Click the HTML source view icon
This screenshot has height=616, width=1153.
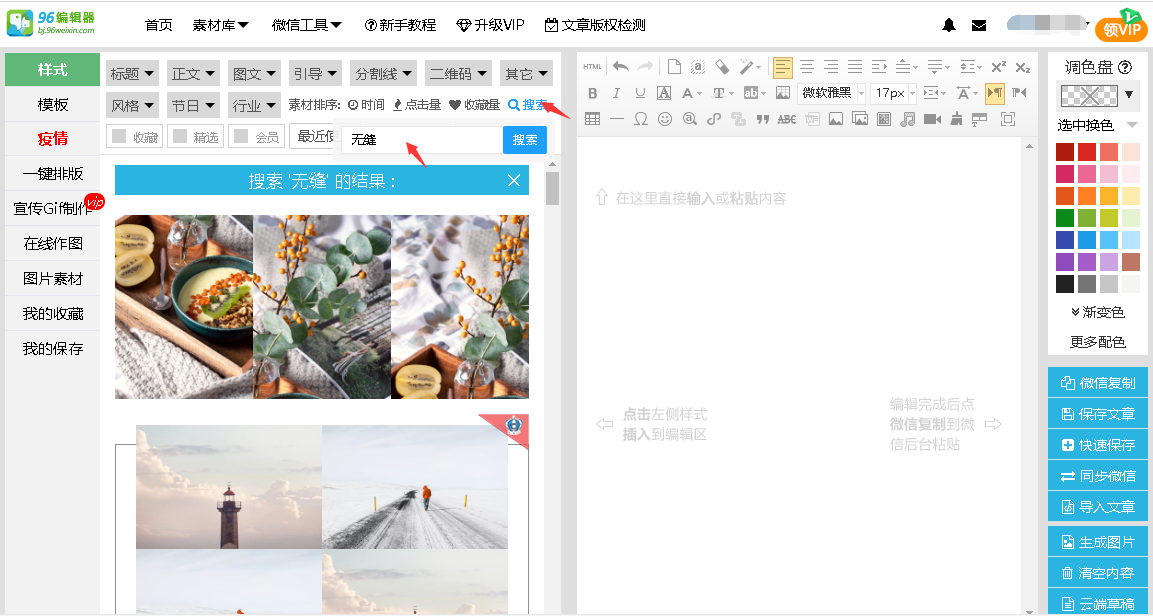pos(592,67)
